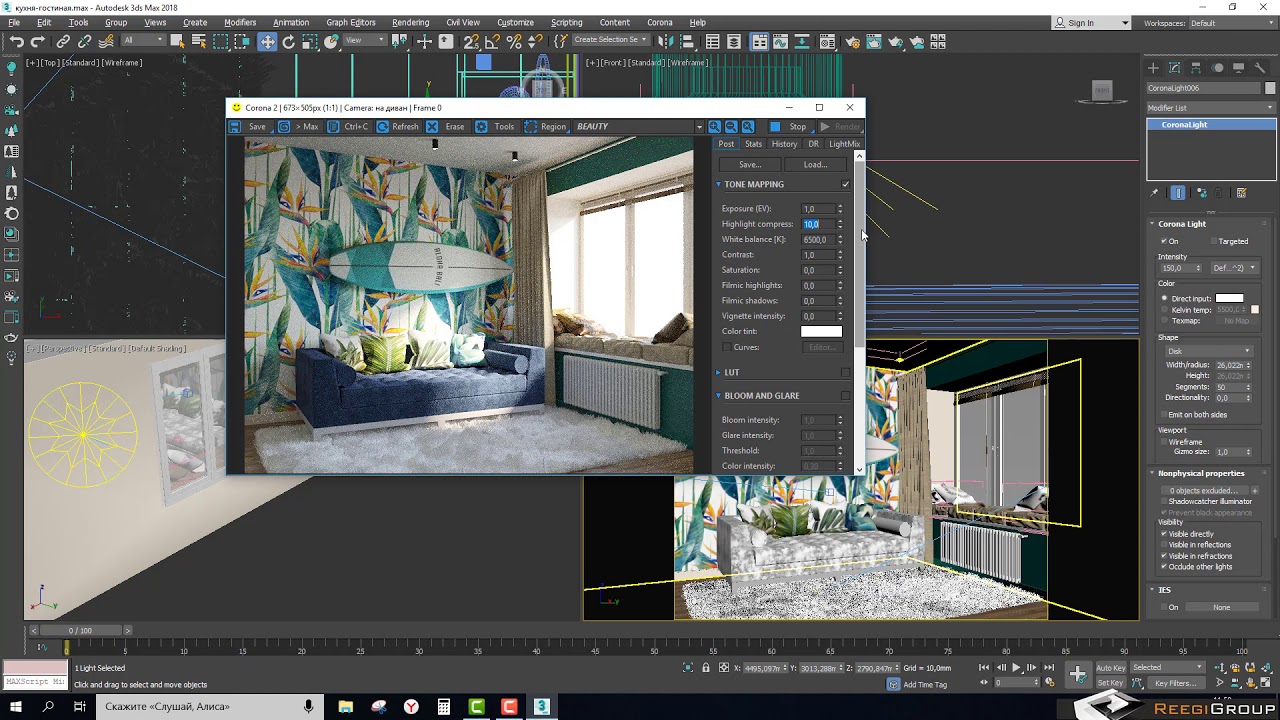Enable the Curves checkbox
The width and height of the screenshot is (1280, 720).
(x=727, y=347)
